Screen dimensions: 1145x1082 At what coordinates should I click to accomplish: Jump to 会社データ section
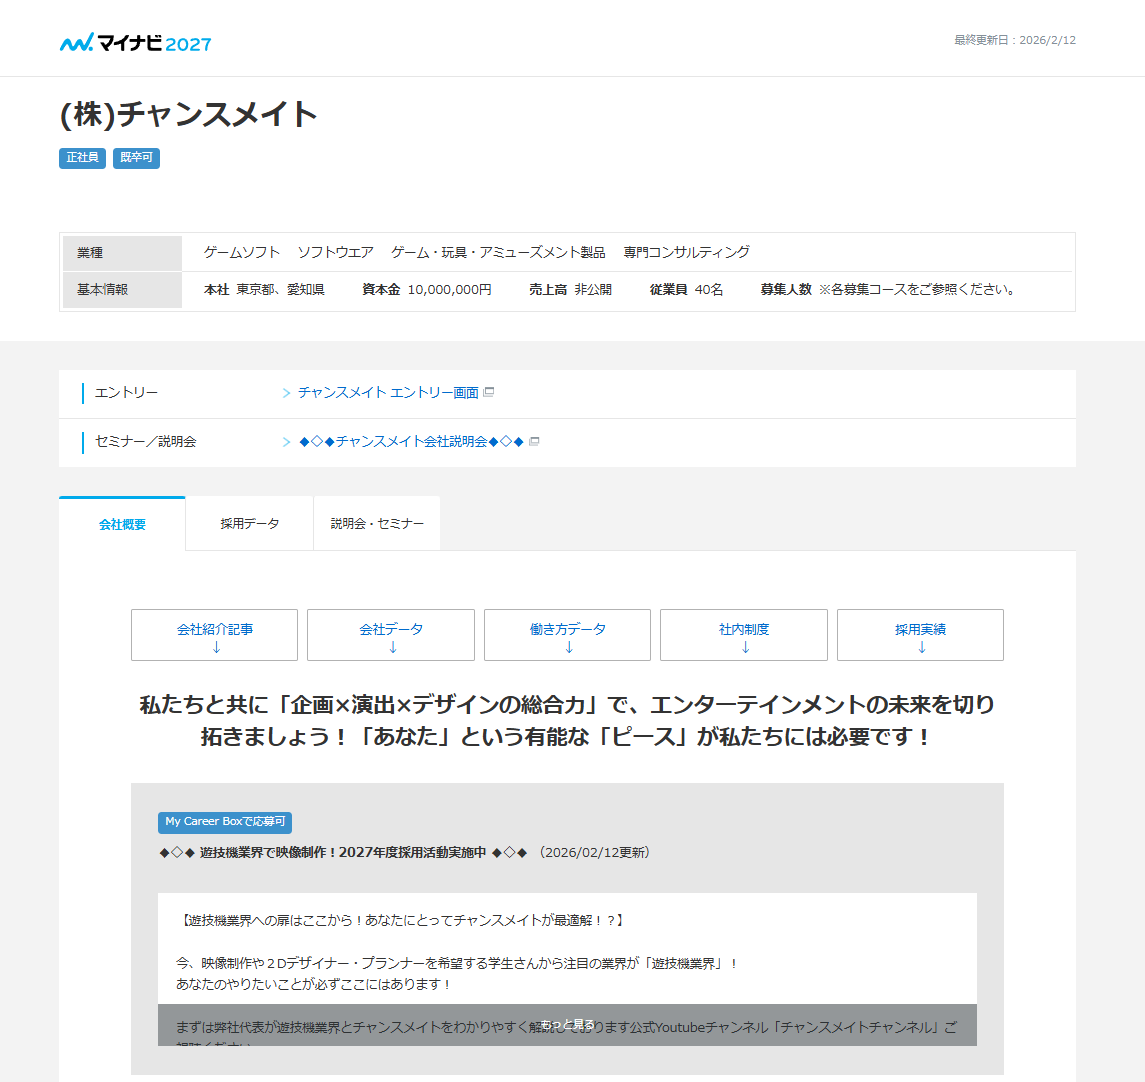tap(391, 635)
